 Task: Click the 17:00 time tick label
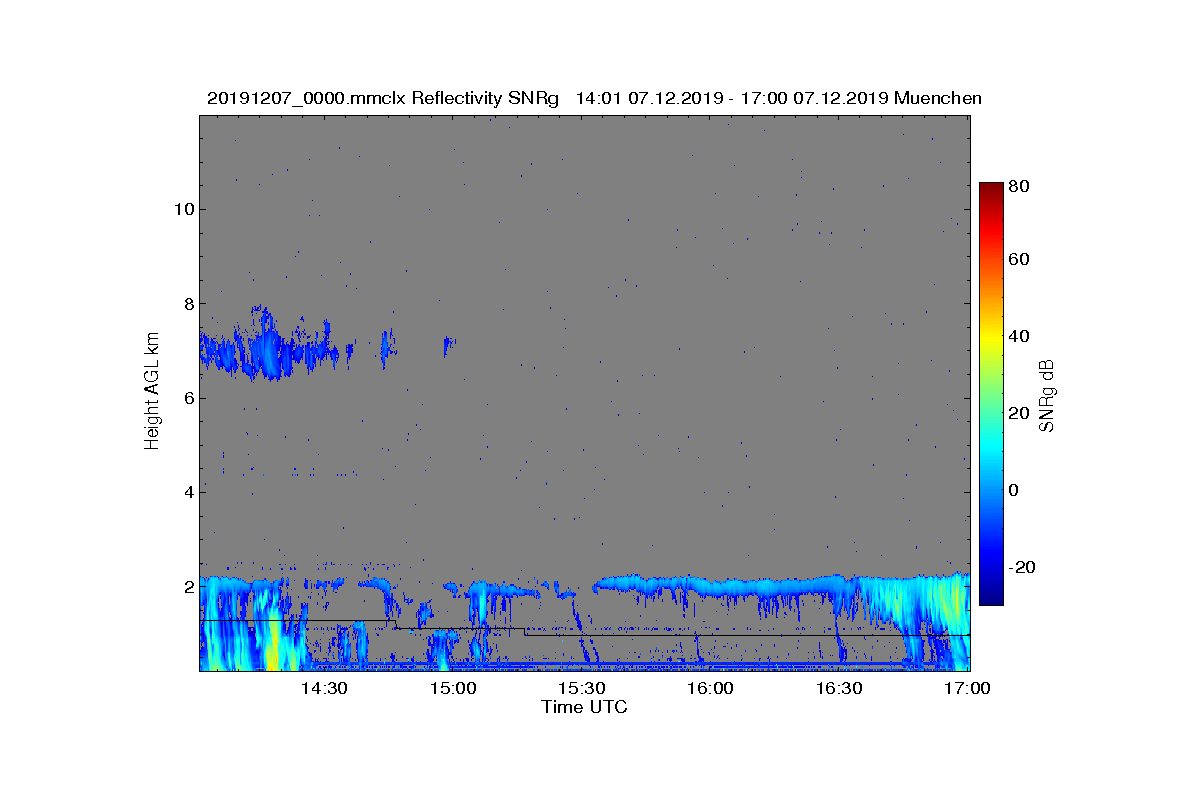tap(968, 688)
